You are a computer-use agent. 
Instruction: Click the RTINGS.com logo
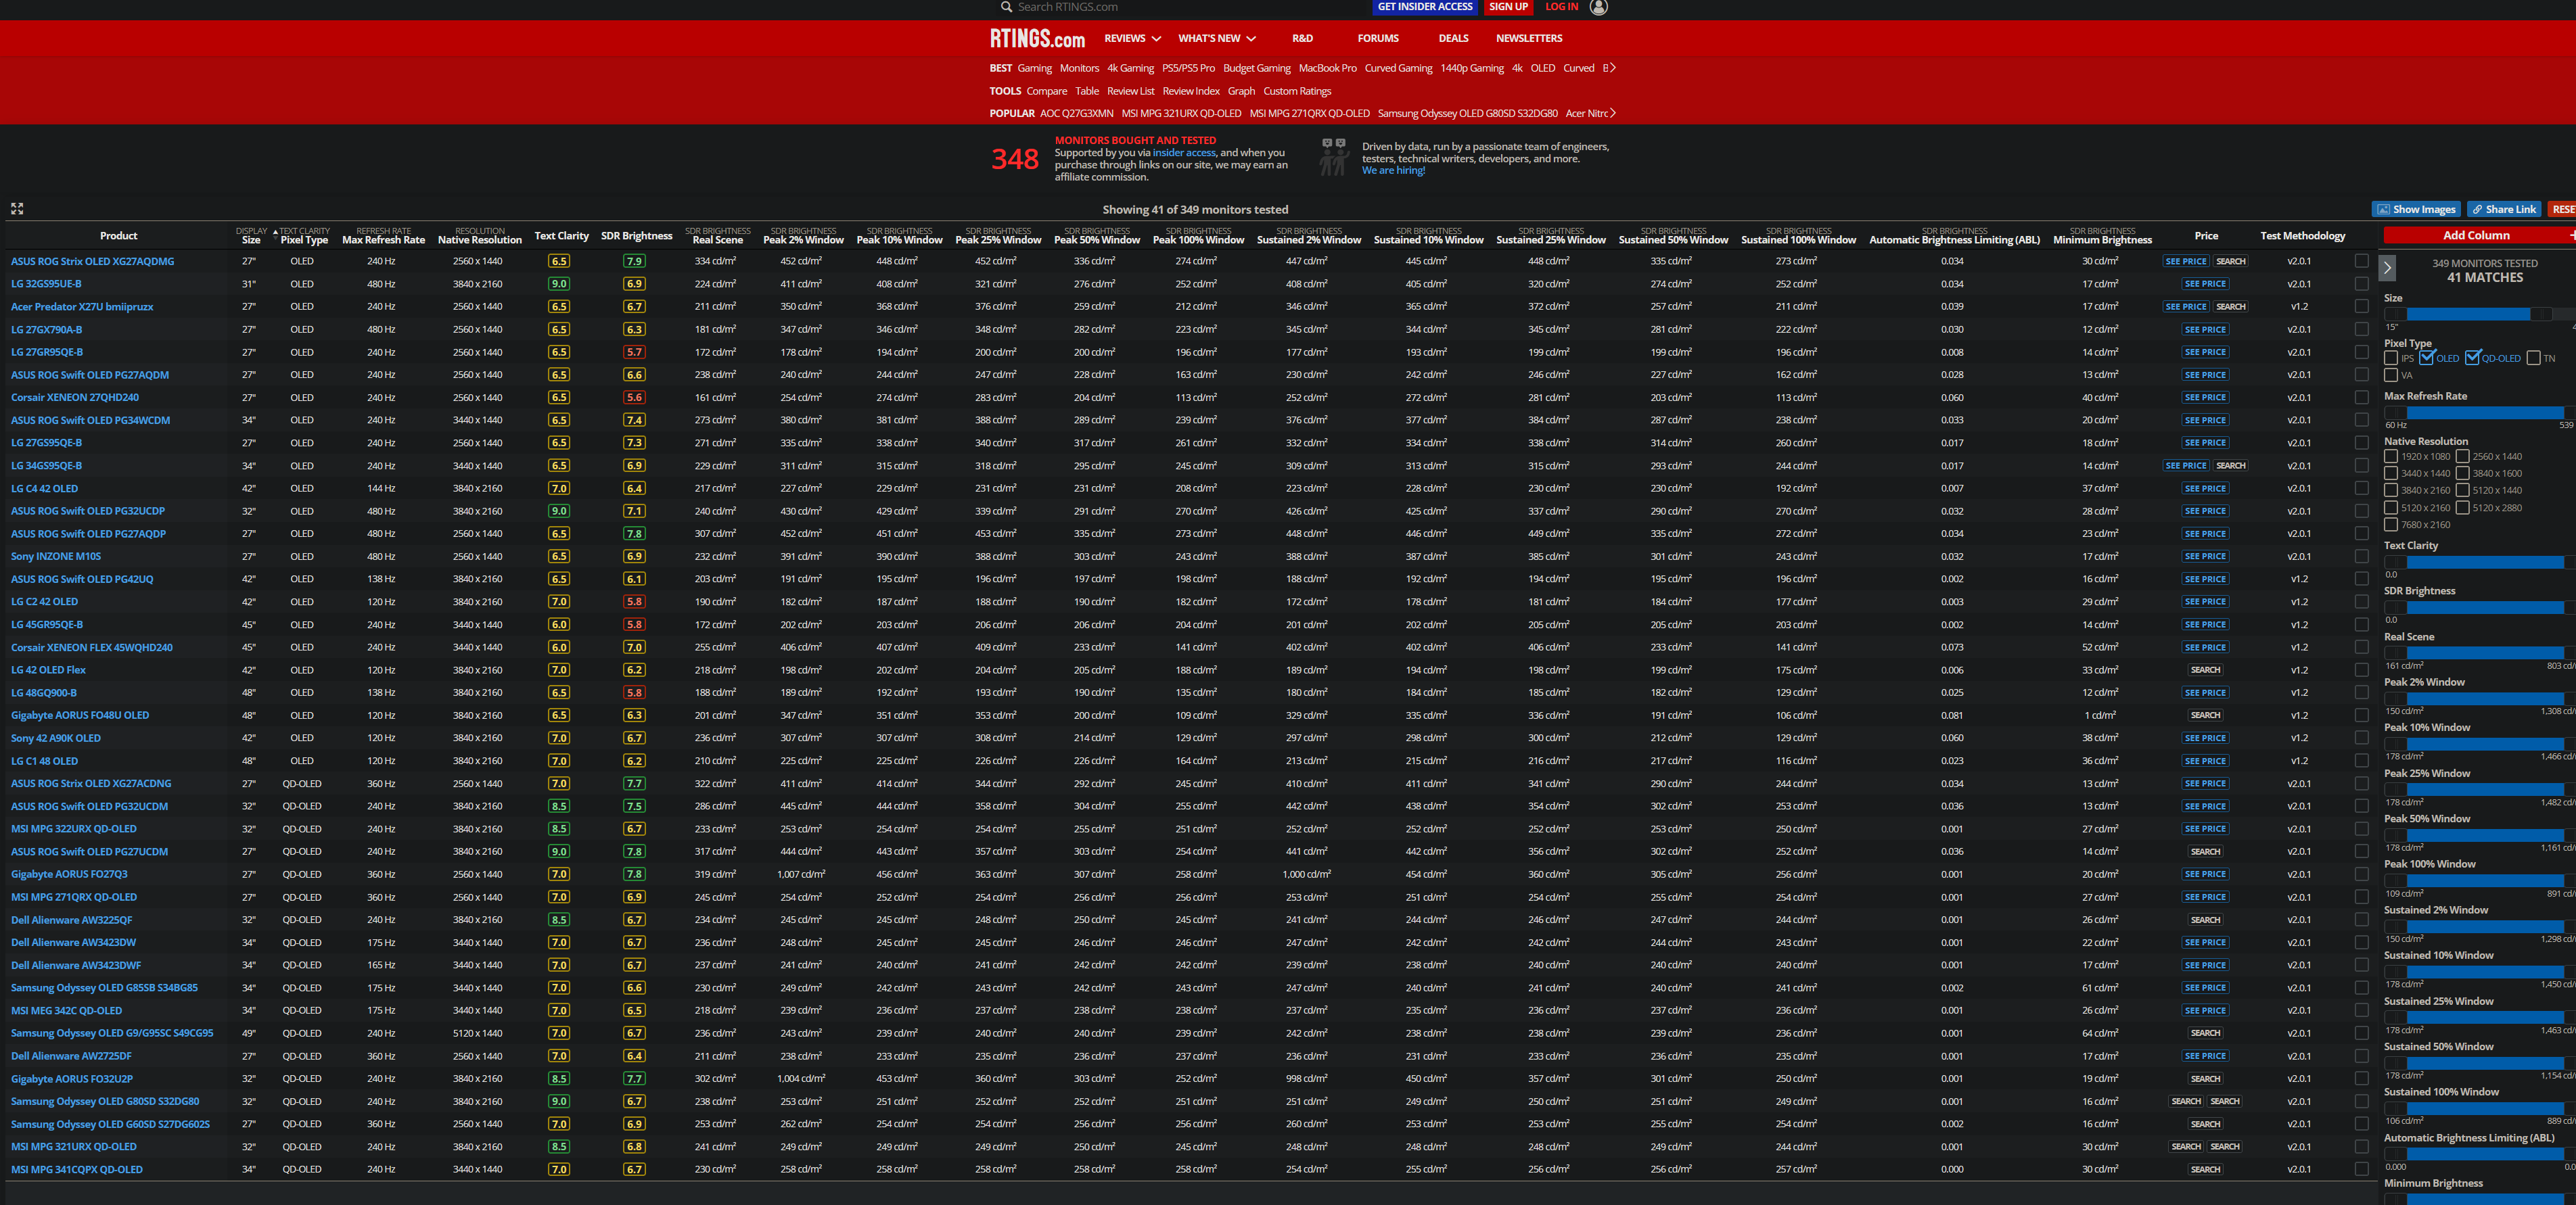click(x=1036, y=39)
